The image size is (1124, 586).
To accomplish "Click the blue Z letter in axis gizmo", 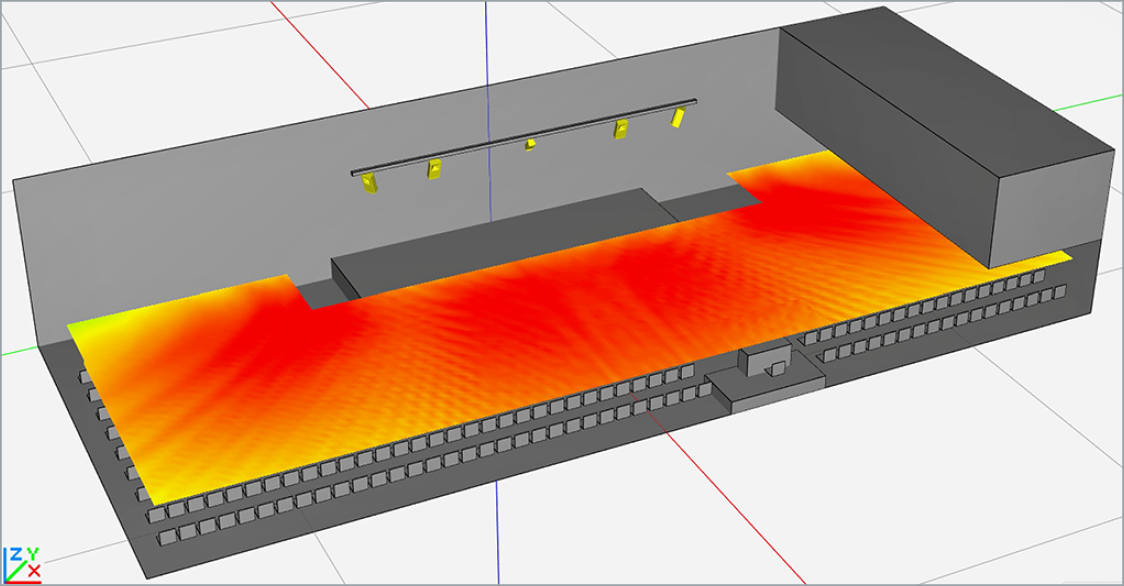I will (x=15, y=555).
